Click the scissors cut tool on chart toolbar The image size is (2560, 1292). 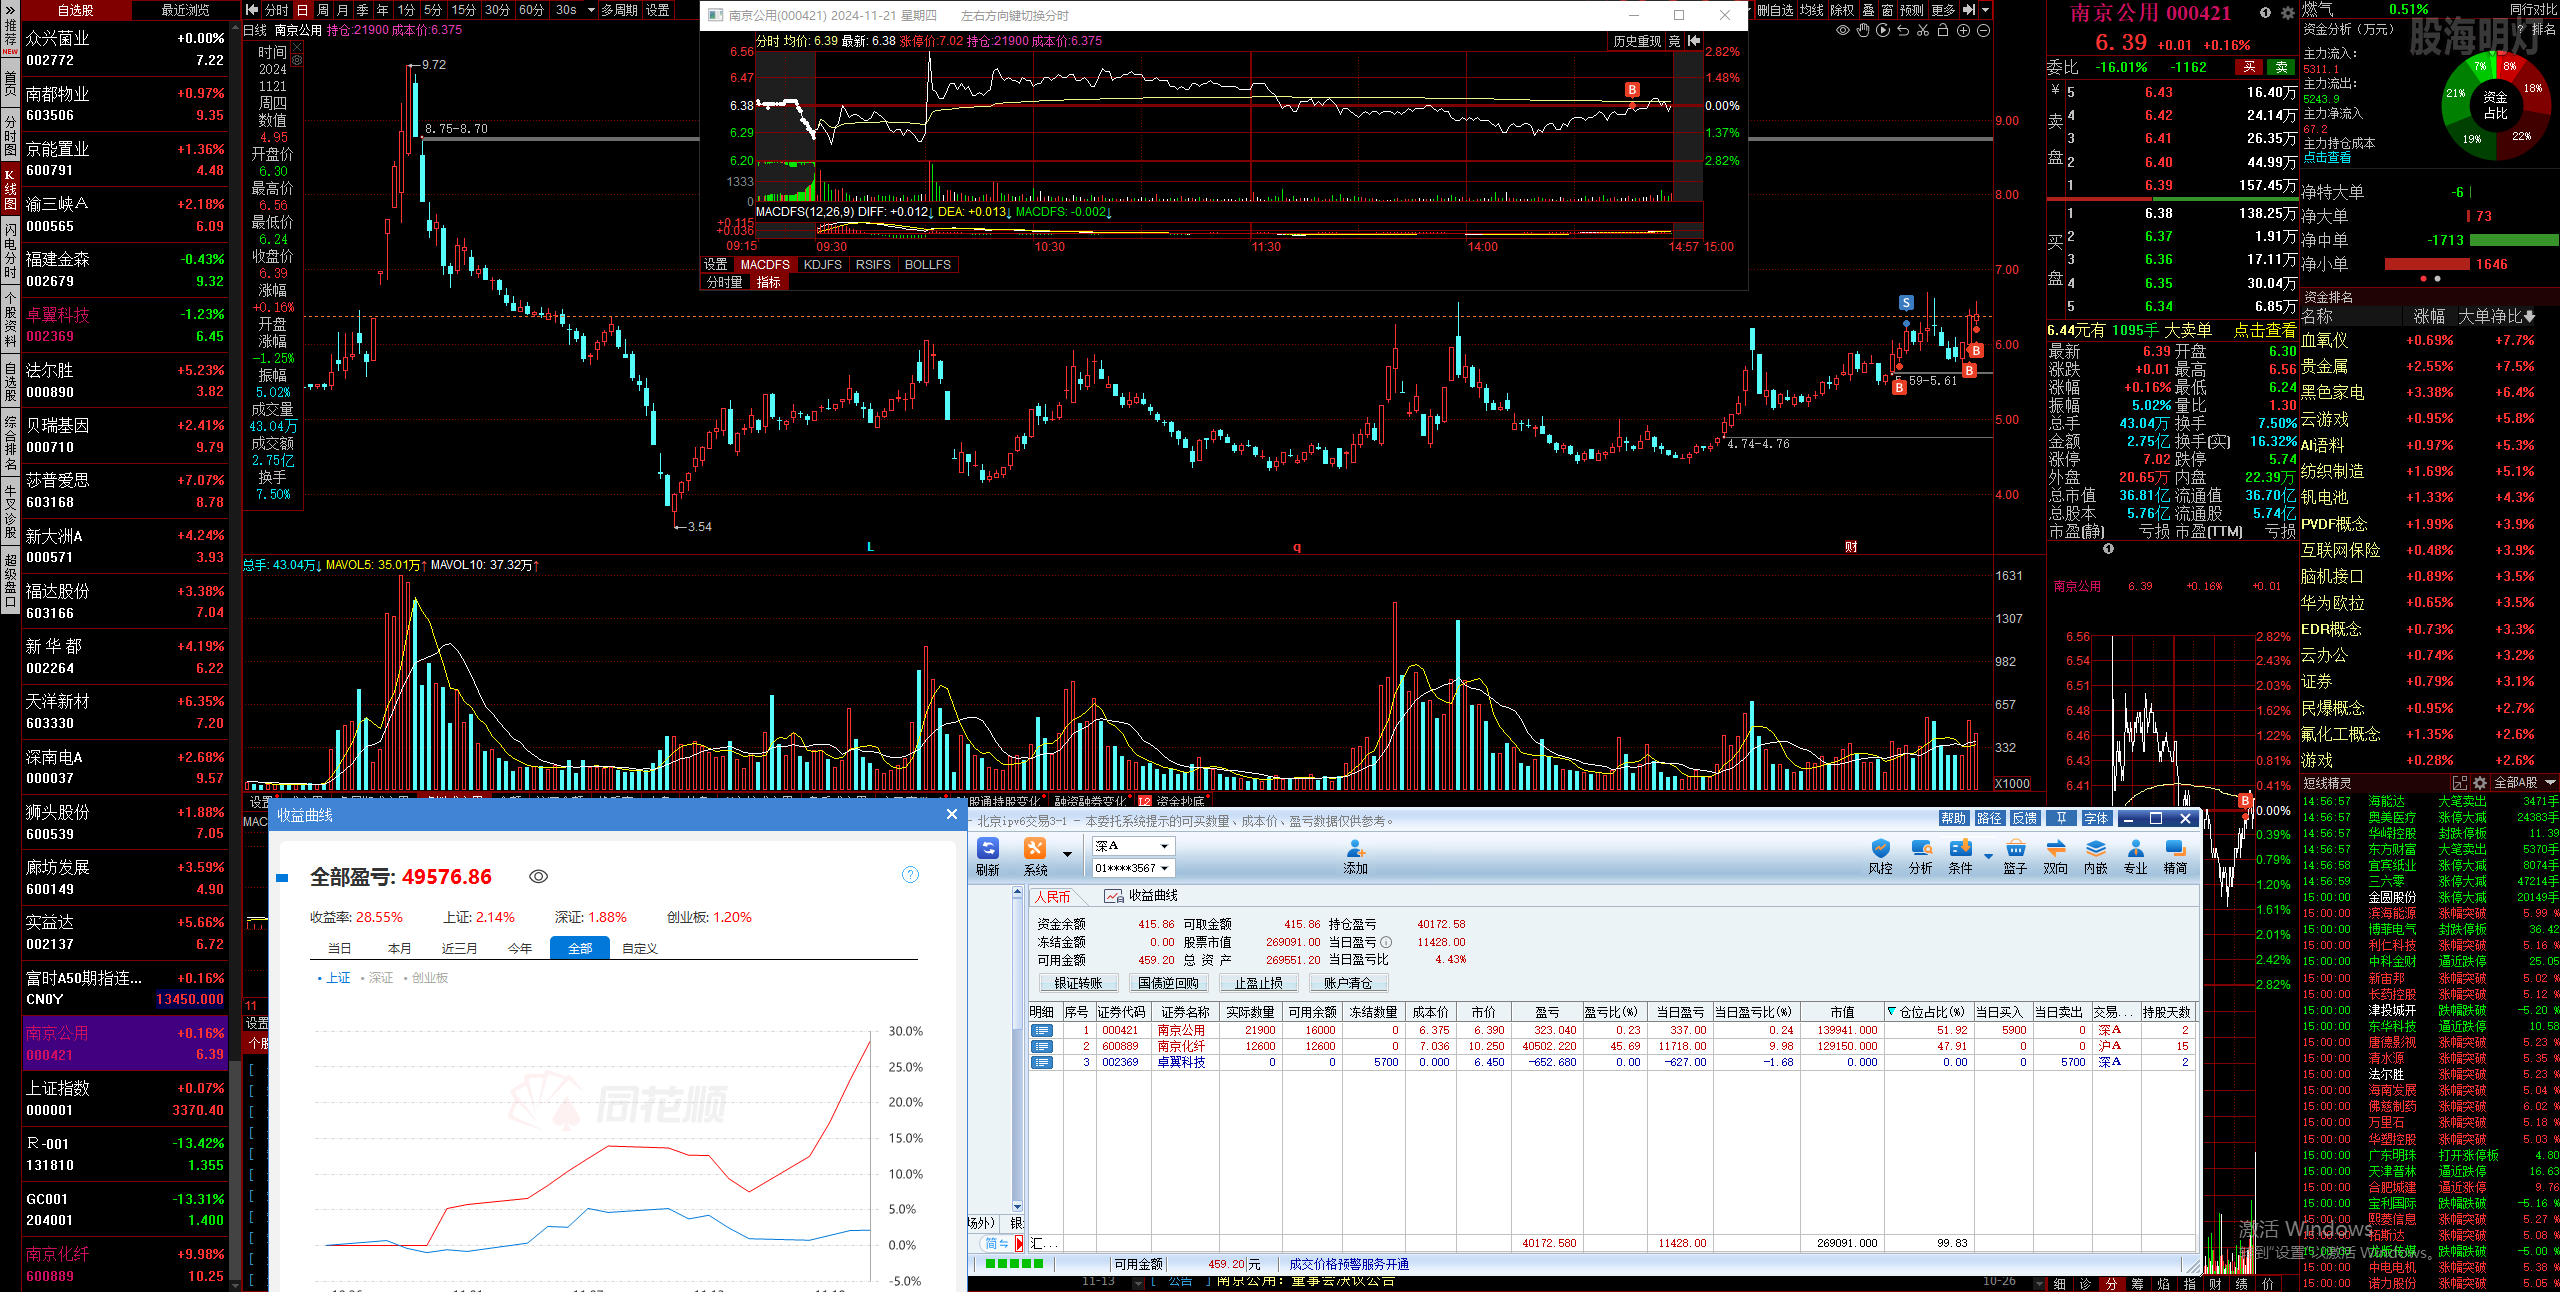(1923, 31)
